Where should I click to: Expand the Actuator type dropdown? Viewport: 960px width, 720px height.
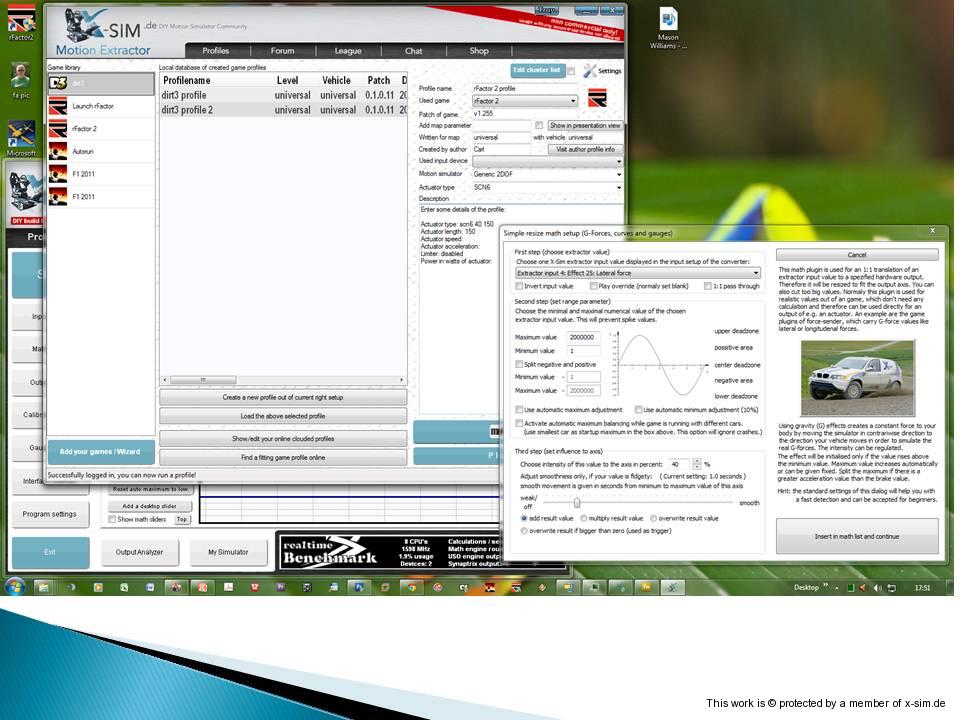click(618, 187)
